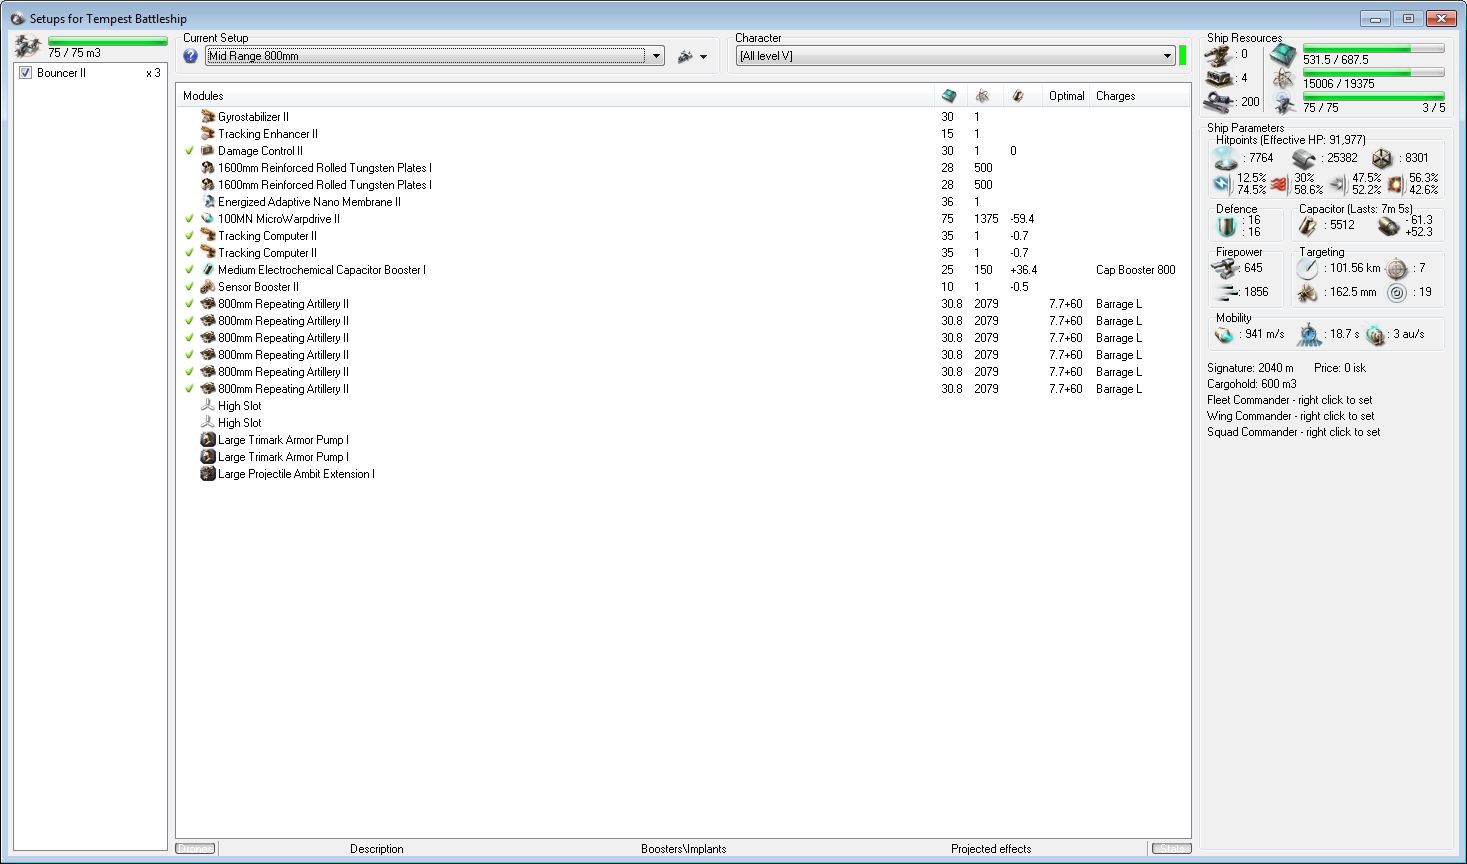
Task: Click the Medium Electrochemical Capacitor Booster icon
Action: point(208,270)
